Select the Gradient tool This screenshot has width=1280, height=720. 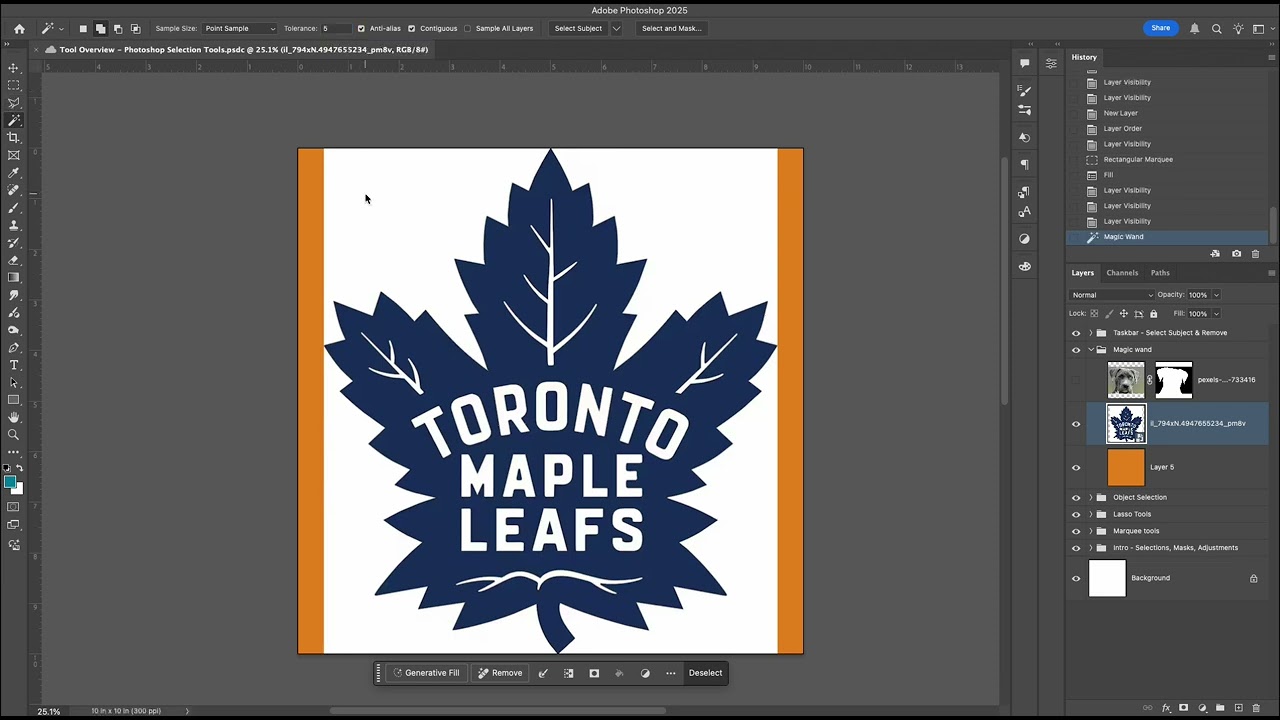point(14,278)
